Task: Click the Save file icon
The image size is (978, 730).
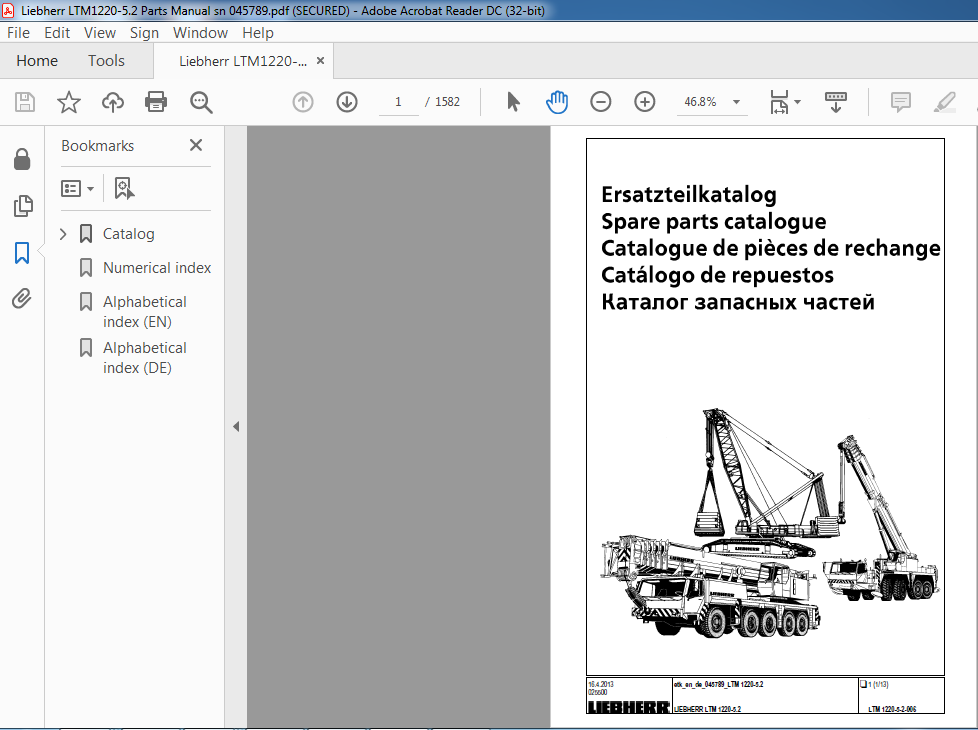Action: (25, 102)
